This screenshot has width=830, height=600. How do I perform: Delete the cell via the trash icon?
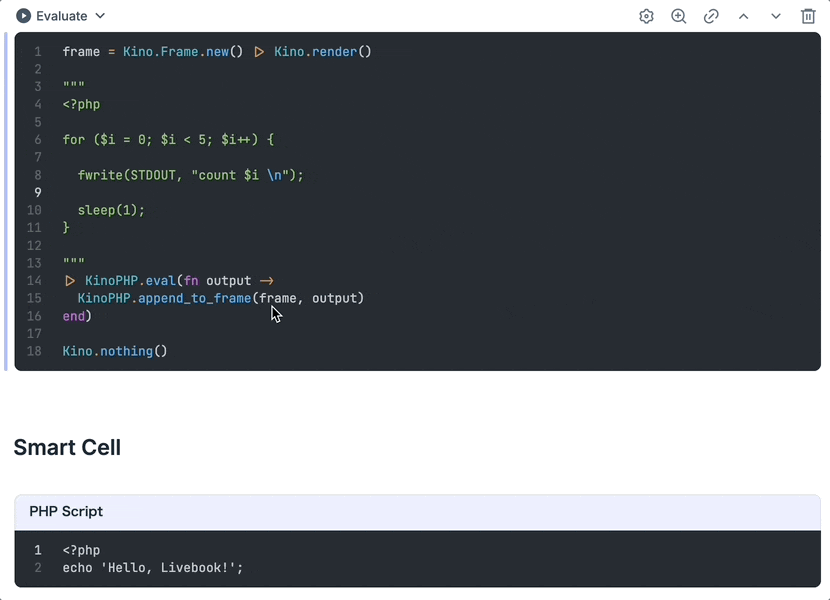coord(807,16)
